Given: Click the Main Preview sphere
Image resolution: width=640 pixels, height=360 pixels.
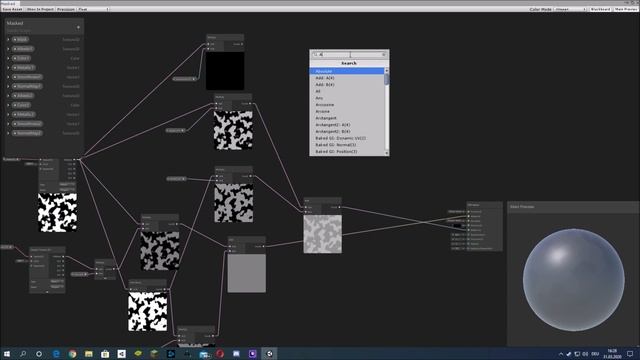Looking at the screenshot, I should (573, 280).
